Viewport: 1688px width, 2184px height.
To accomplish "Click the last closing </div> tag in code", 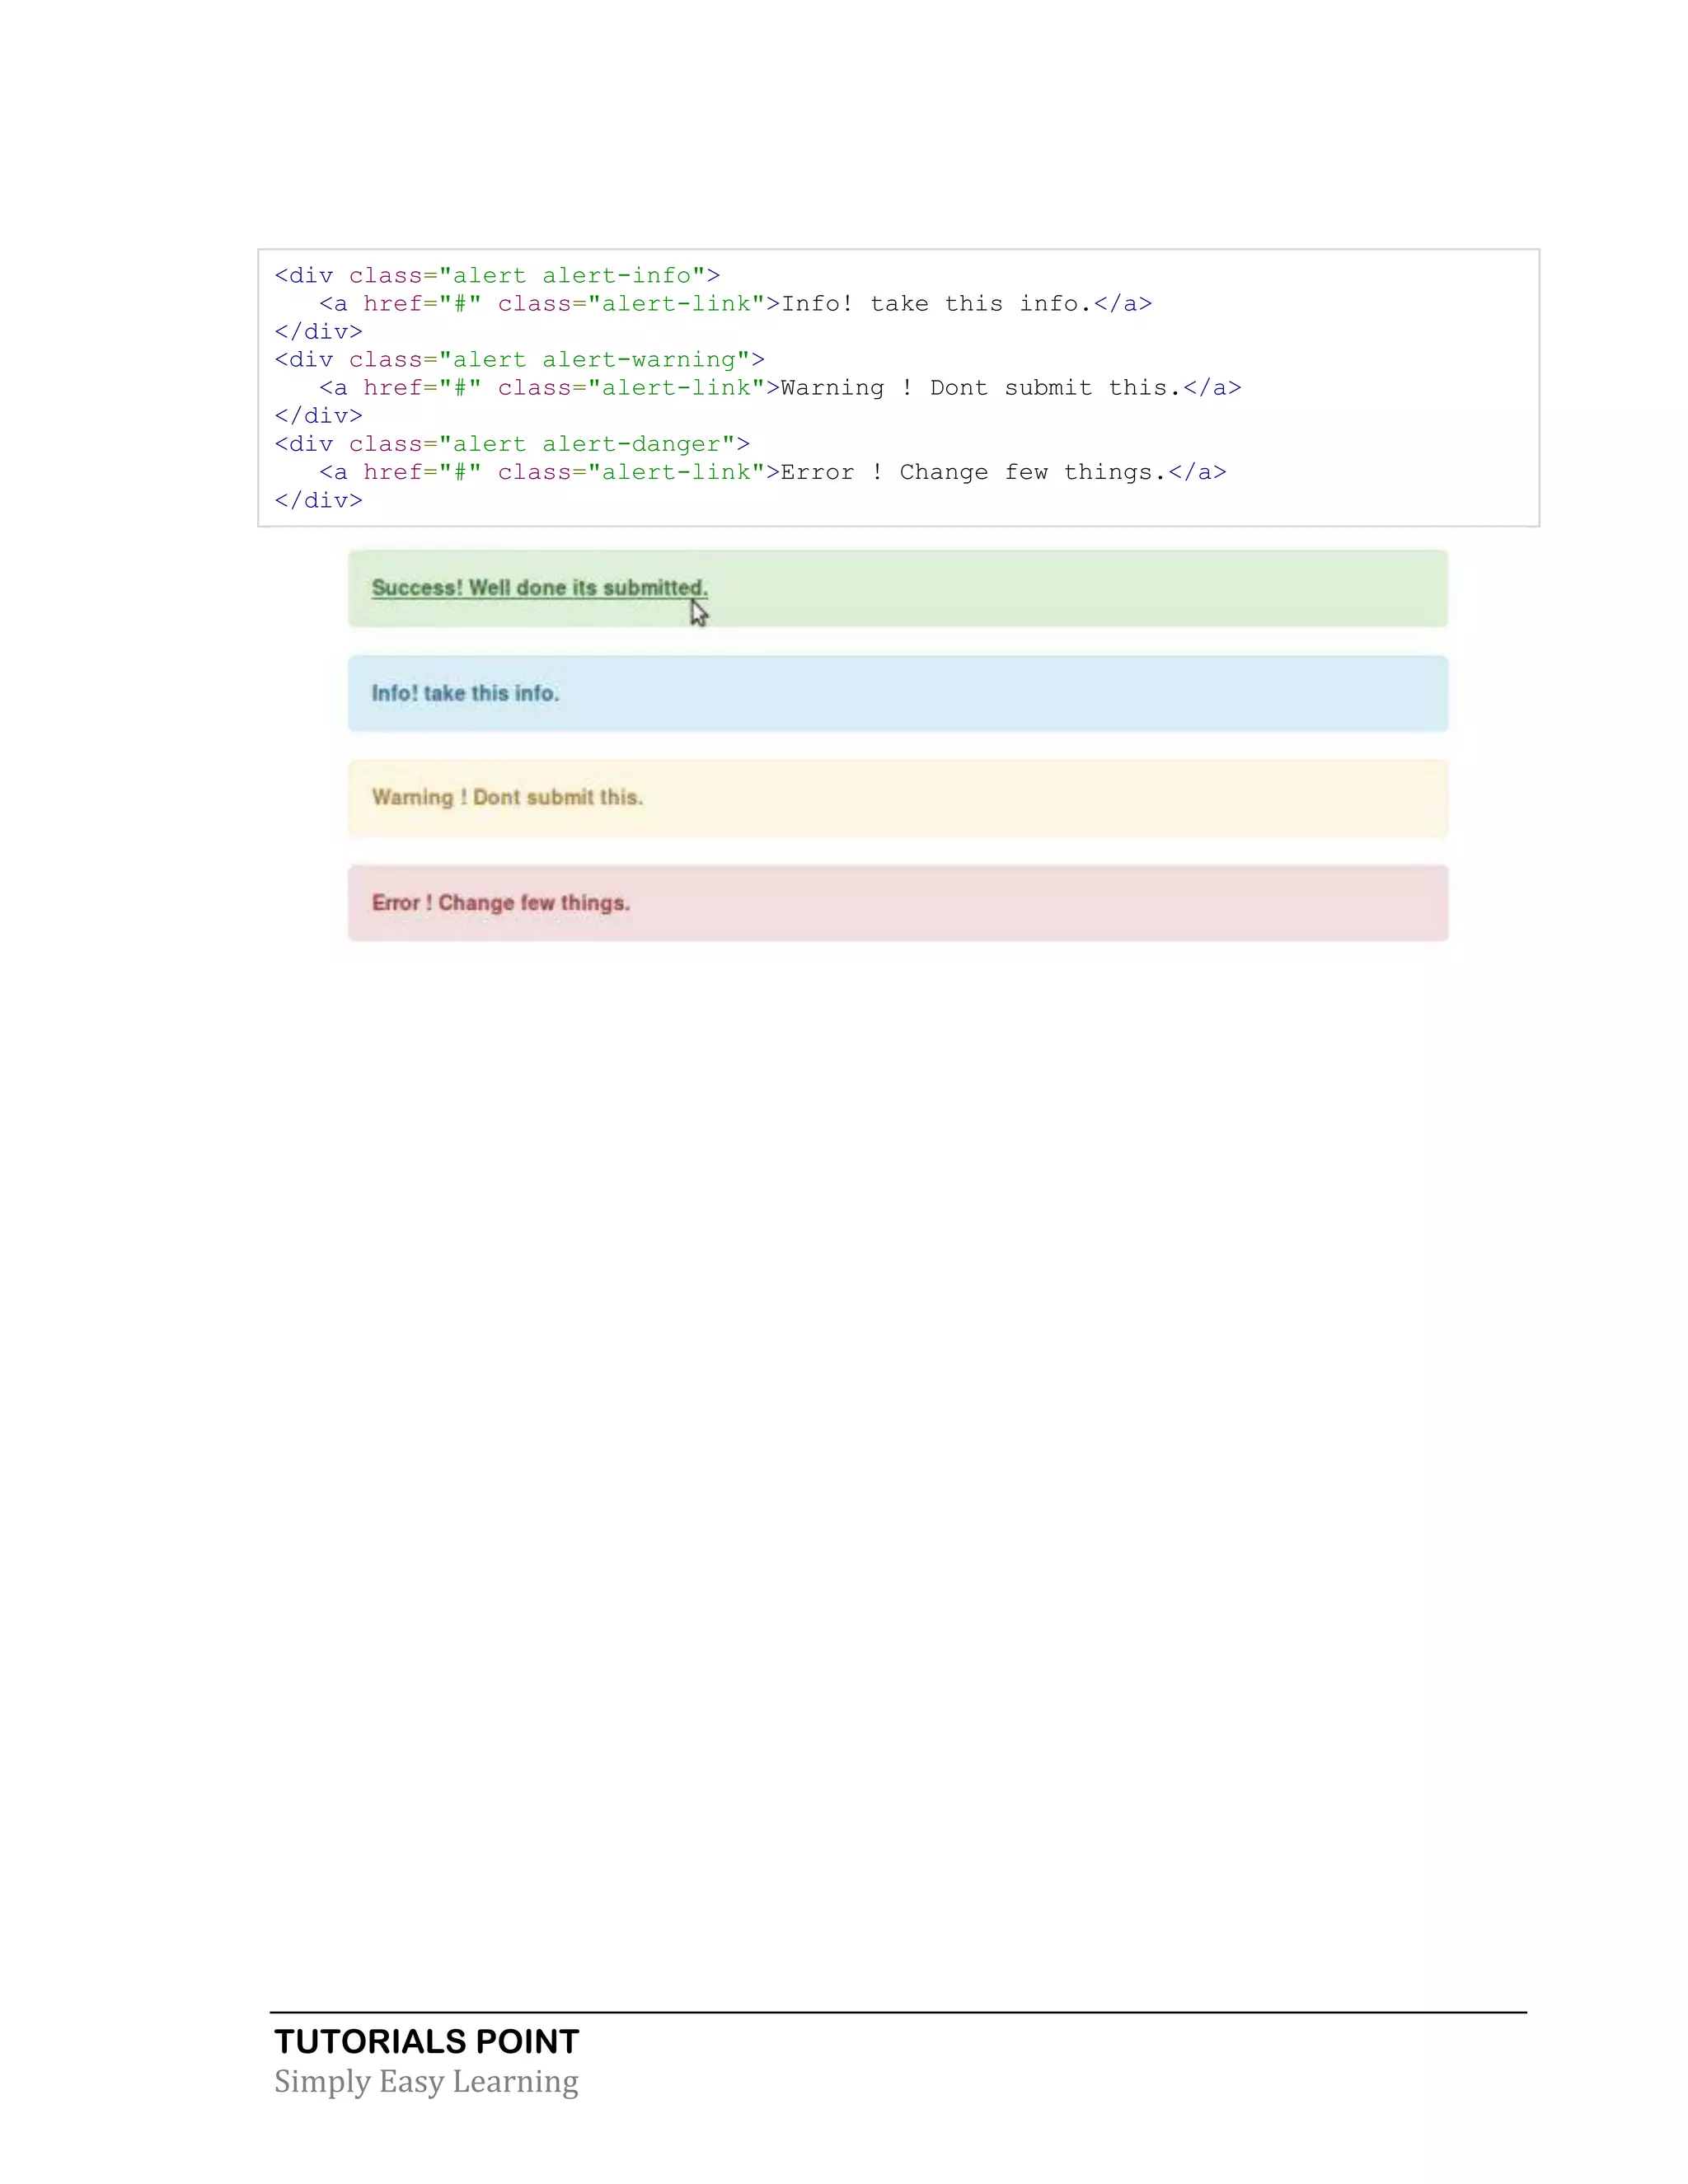I will point(318,500).
